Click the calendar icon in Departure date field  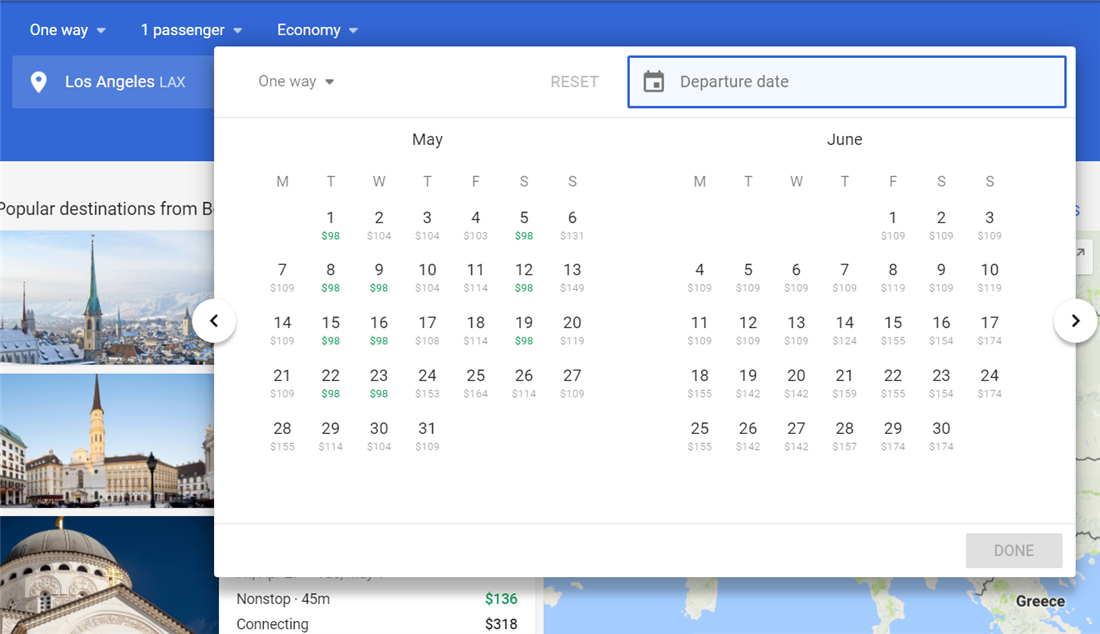pos(654,82)
